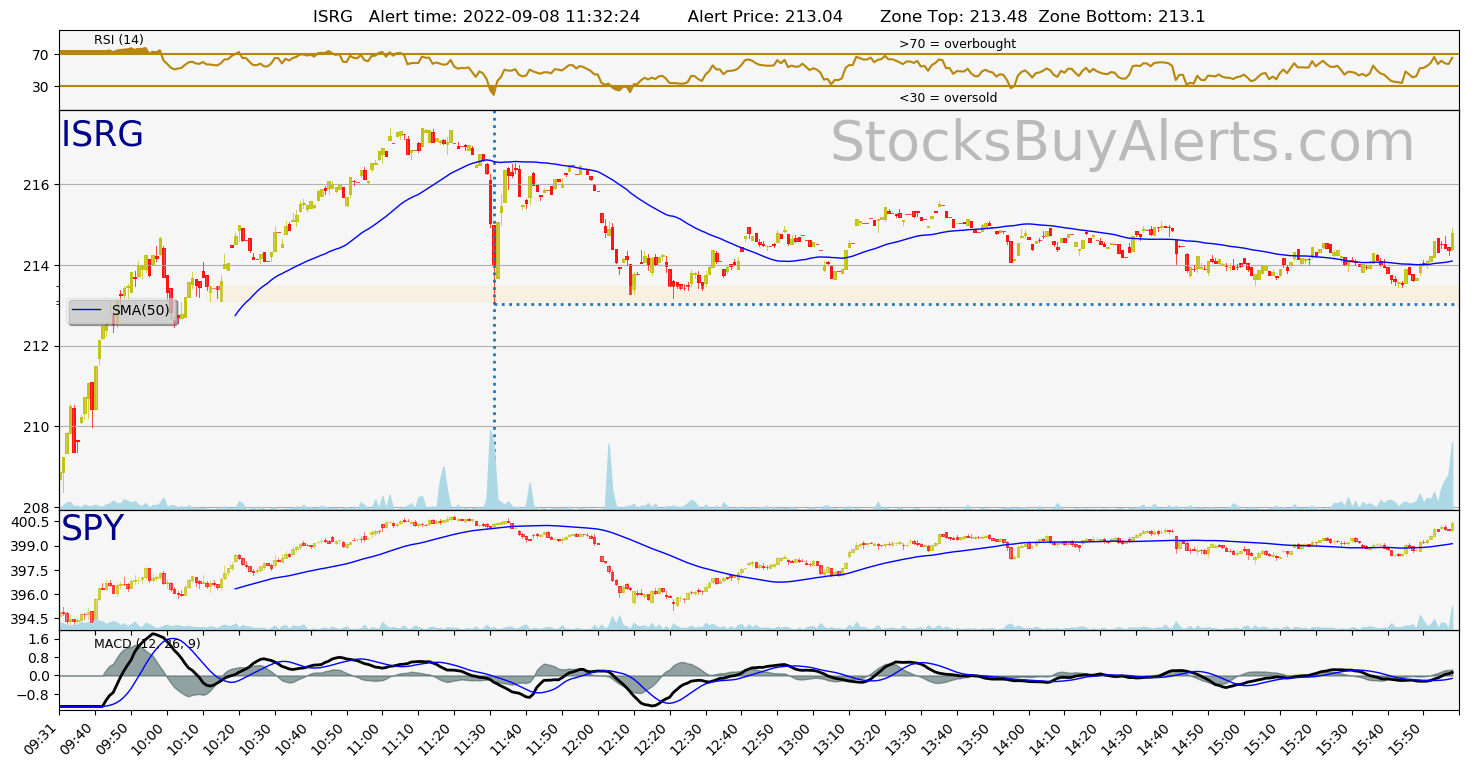The width and height of the screenshot is (1474, 768).
Task: Click the MACD 0.8 axis label
Action: [40, 657]
